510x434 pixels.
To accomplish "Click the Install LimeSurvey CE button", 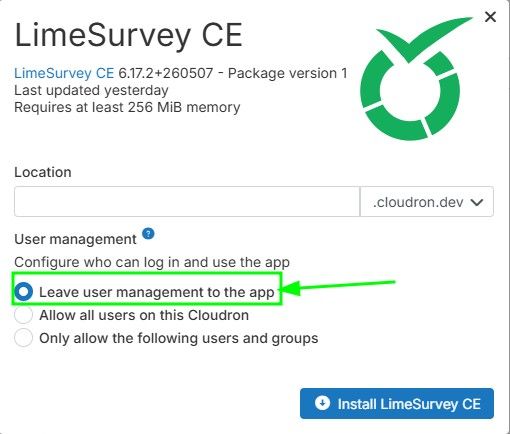I will coord(397,403).
